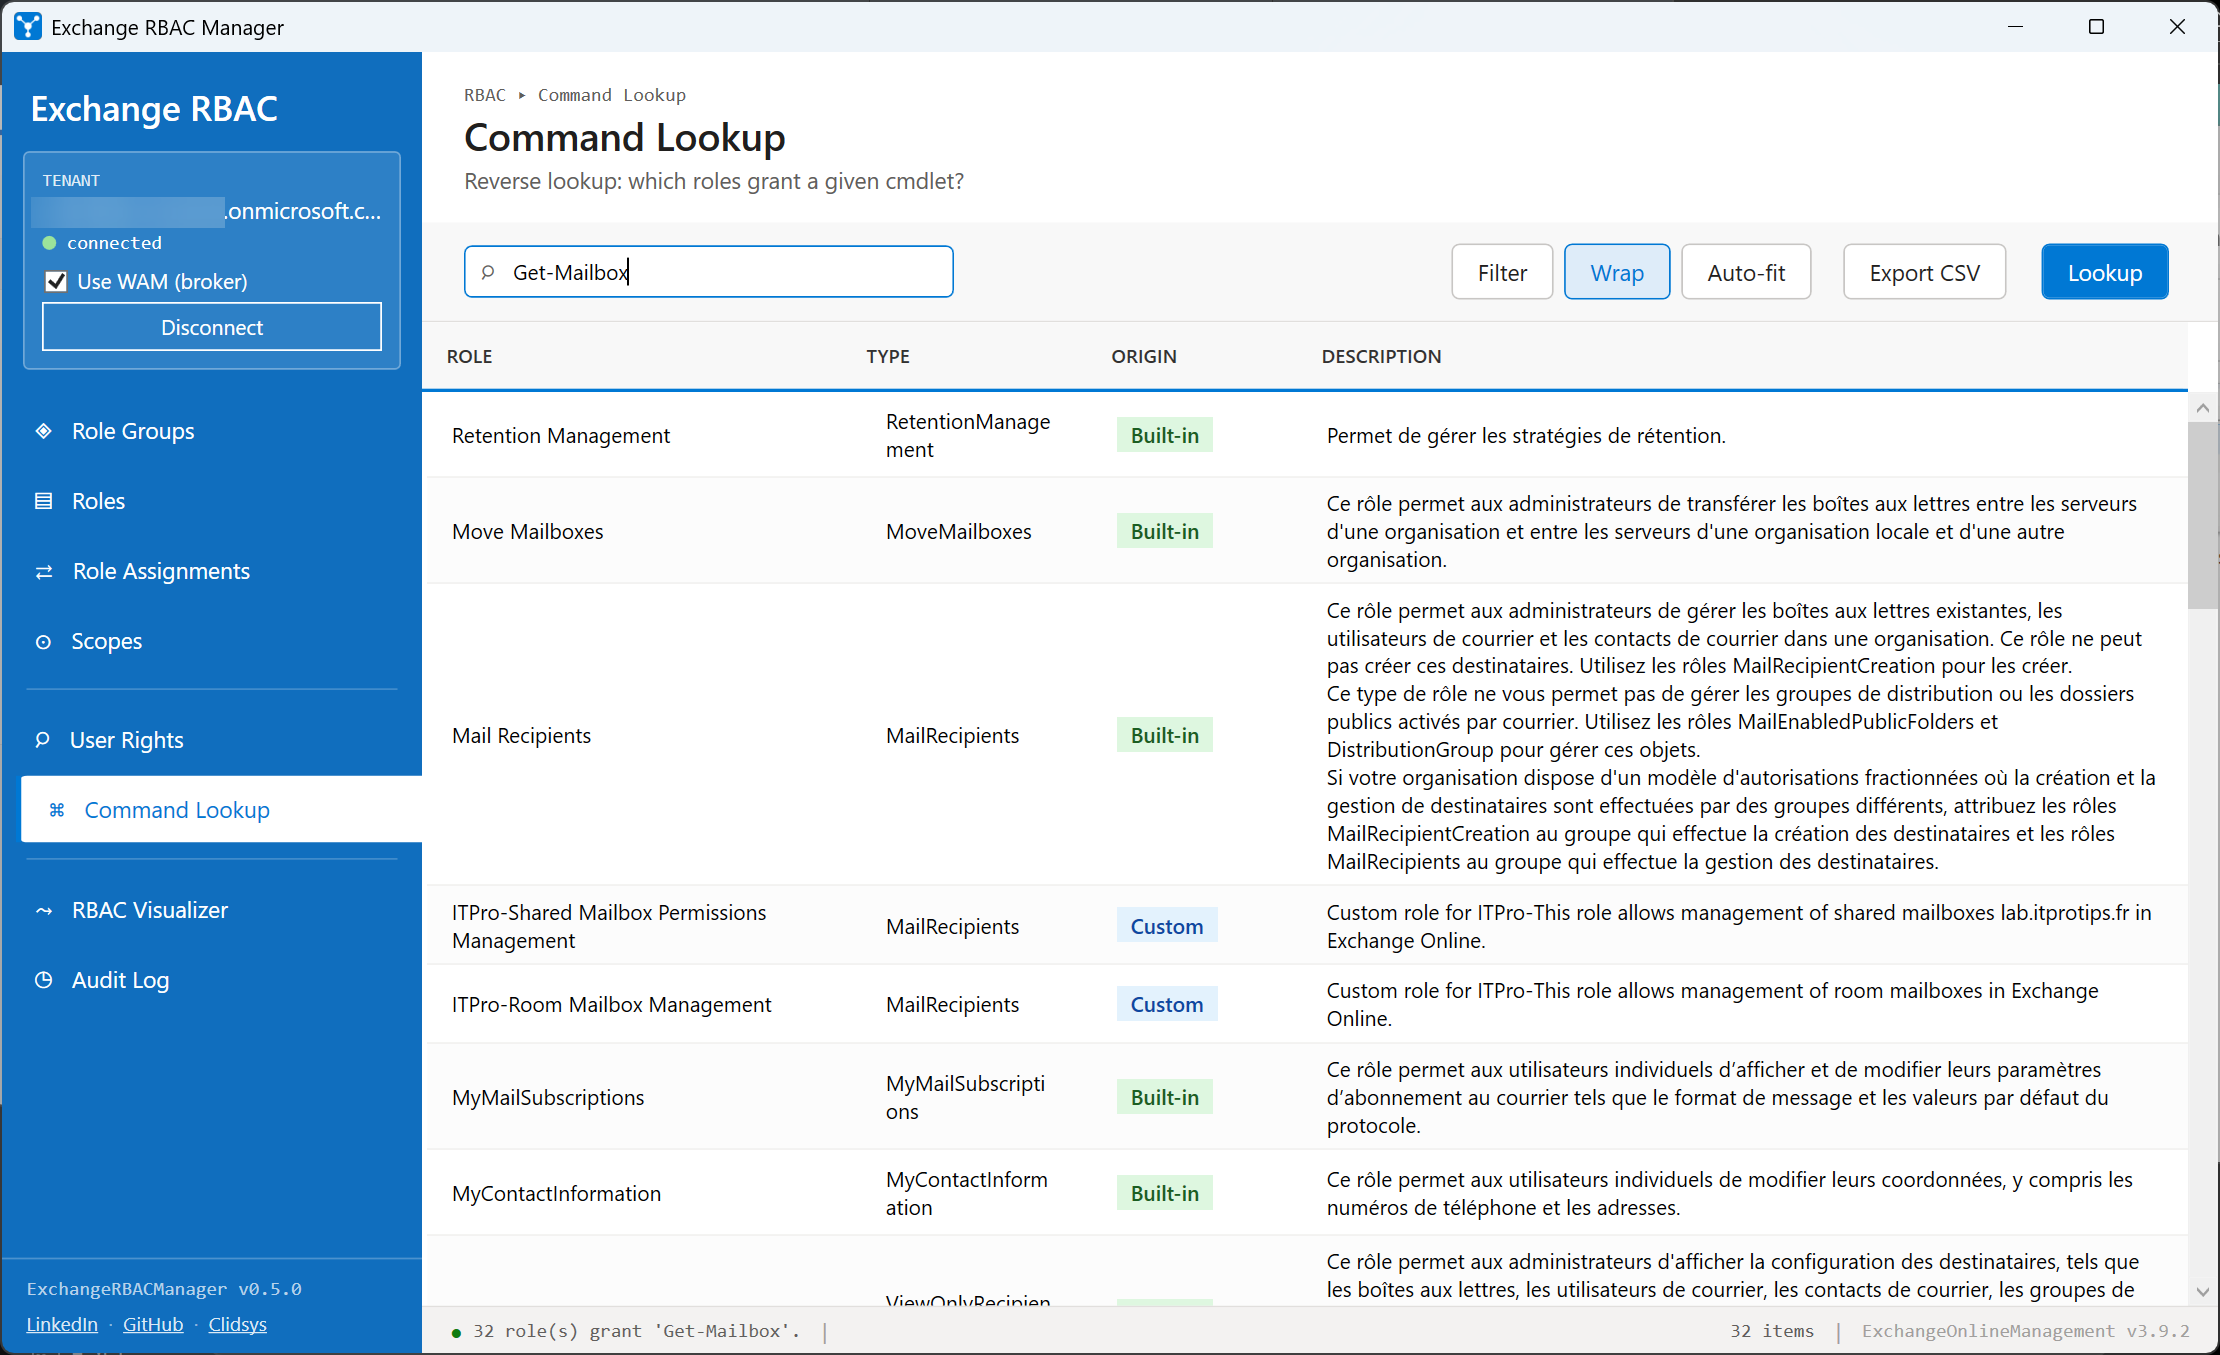Screen dimensions: 2220x1355
Task: Go to Role Assignments
Action: pyautogui.click(x=161, y=571)
